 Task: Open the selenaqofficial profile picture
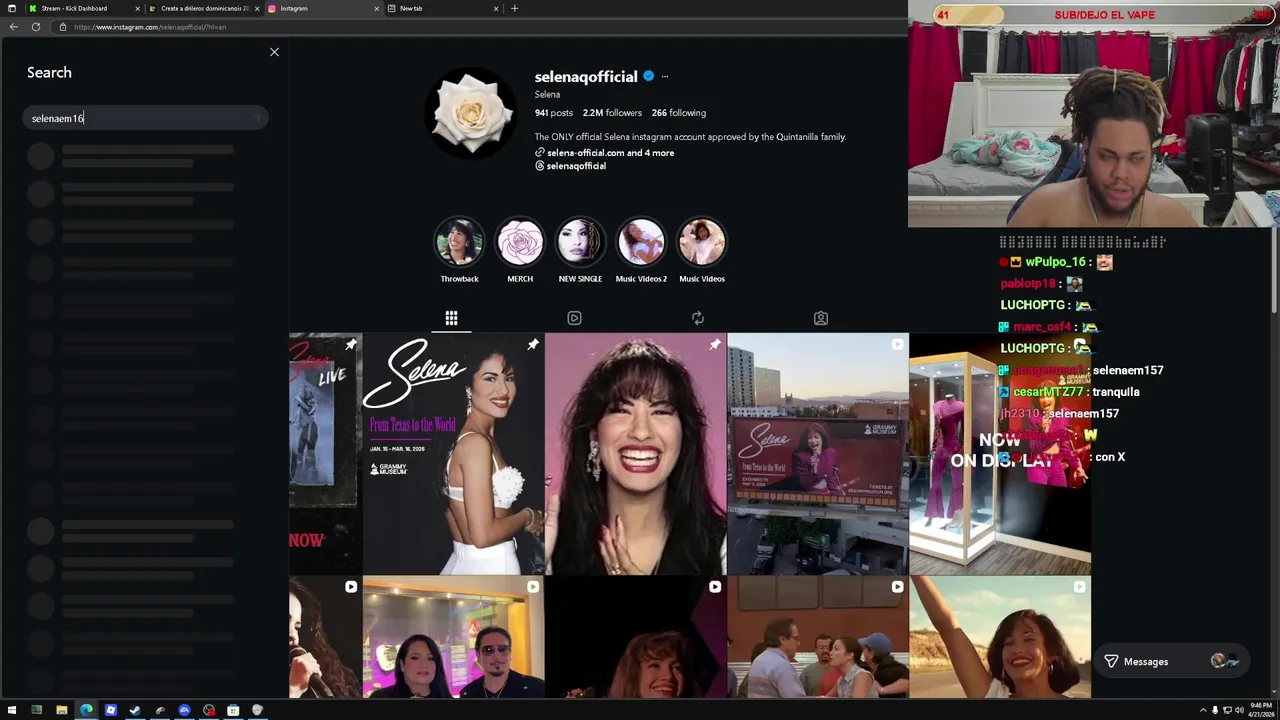tap(472, 113)
